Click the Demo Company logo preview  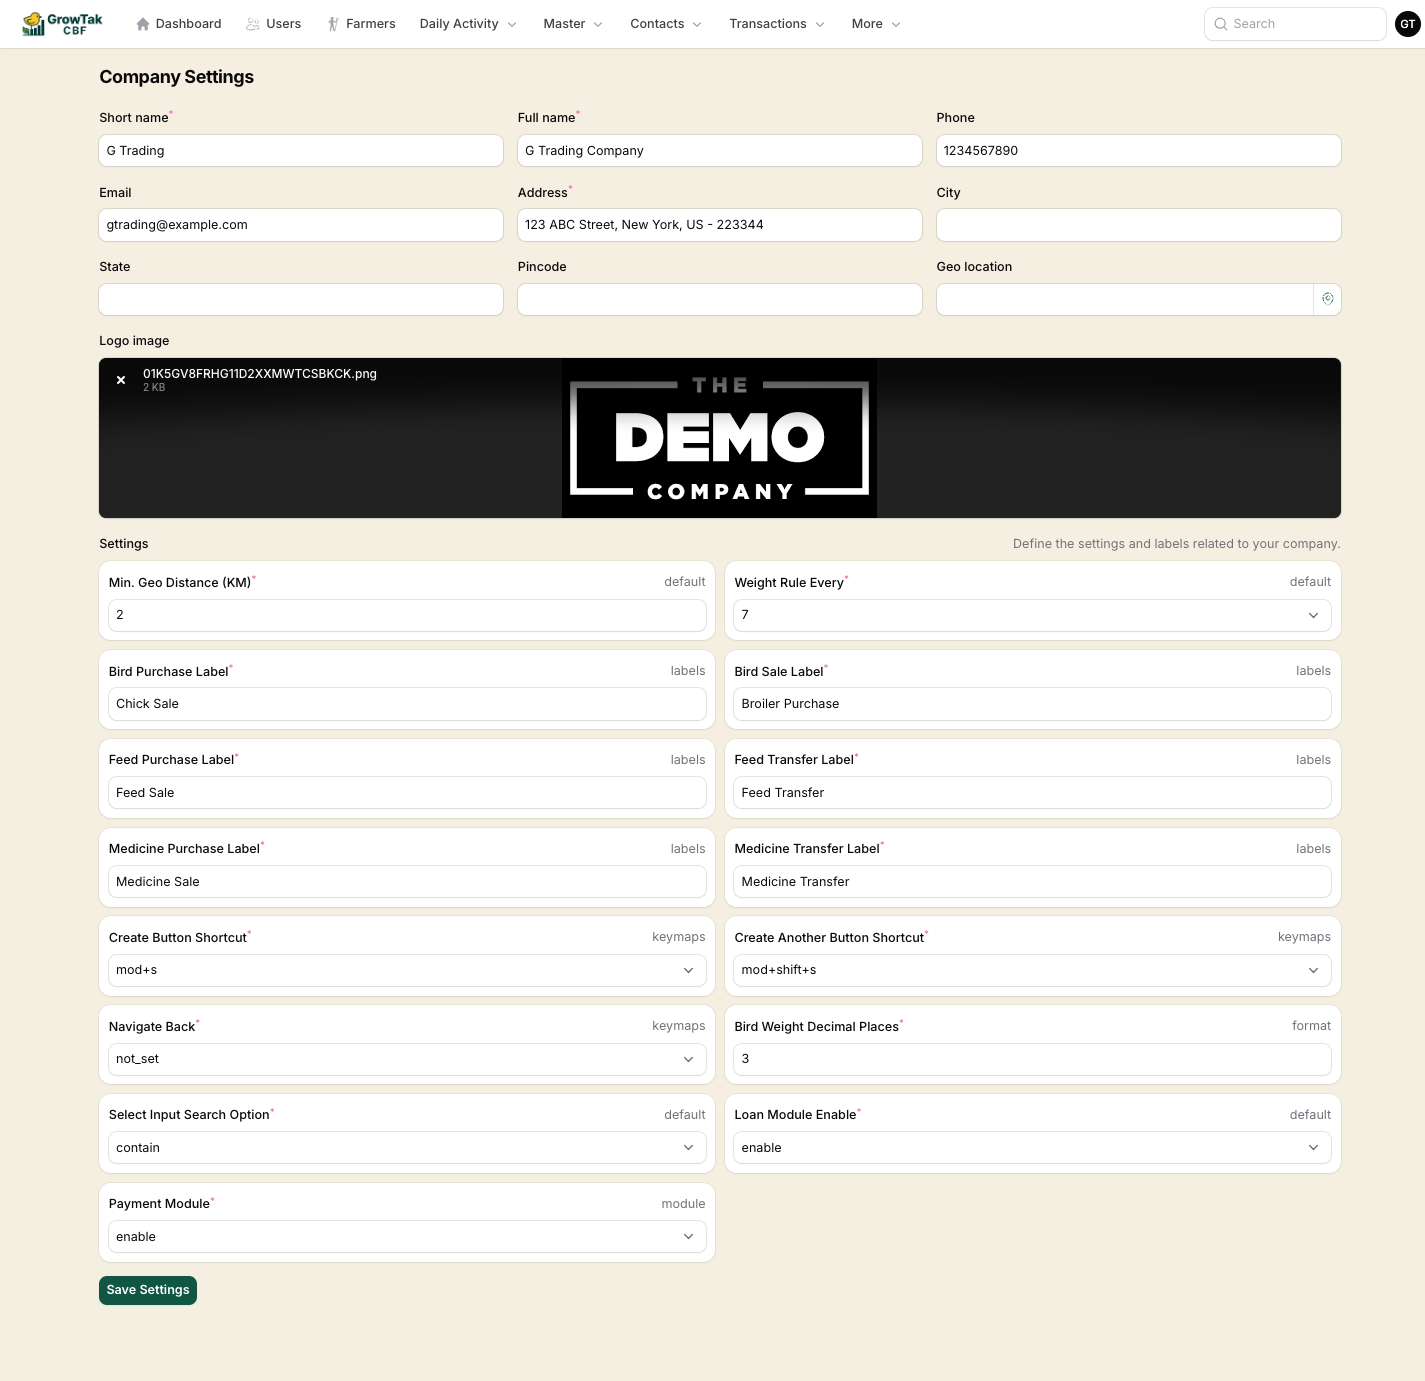719,438
